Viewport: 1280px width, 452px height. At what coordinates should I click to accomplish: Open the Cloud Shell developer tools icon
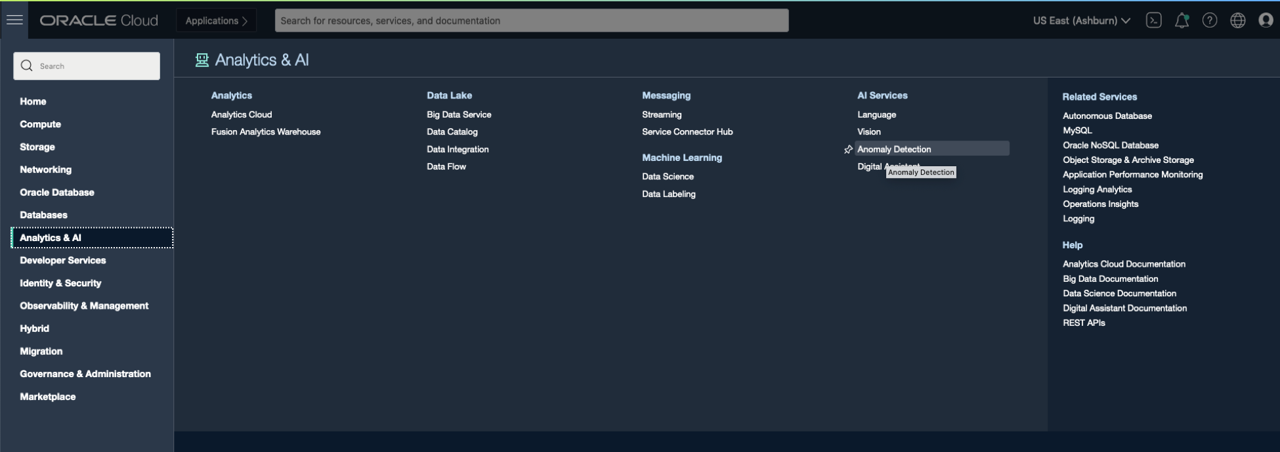(1153, 20)
